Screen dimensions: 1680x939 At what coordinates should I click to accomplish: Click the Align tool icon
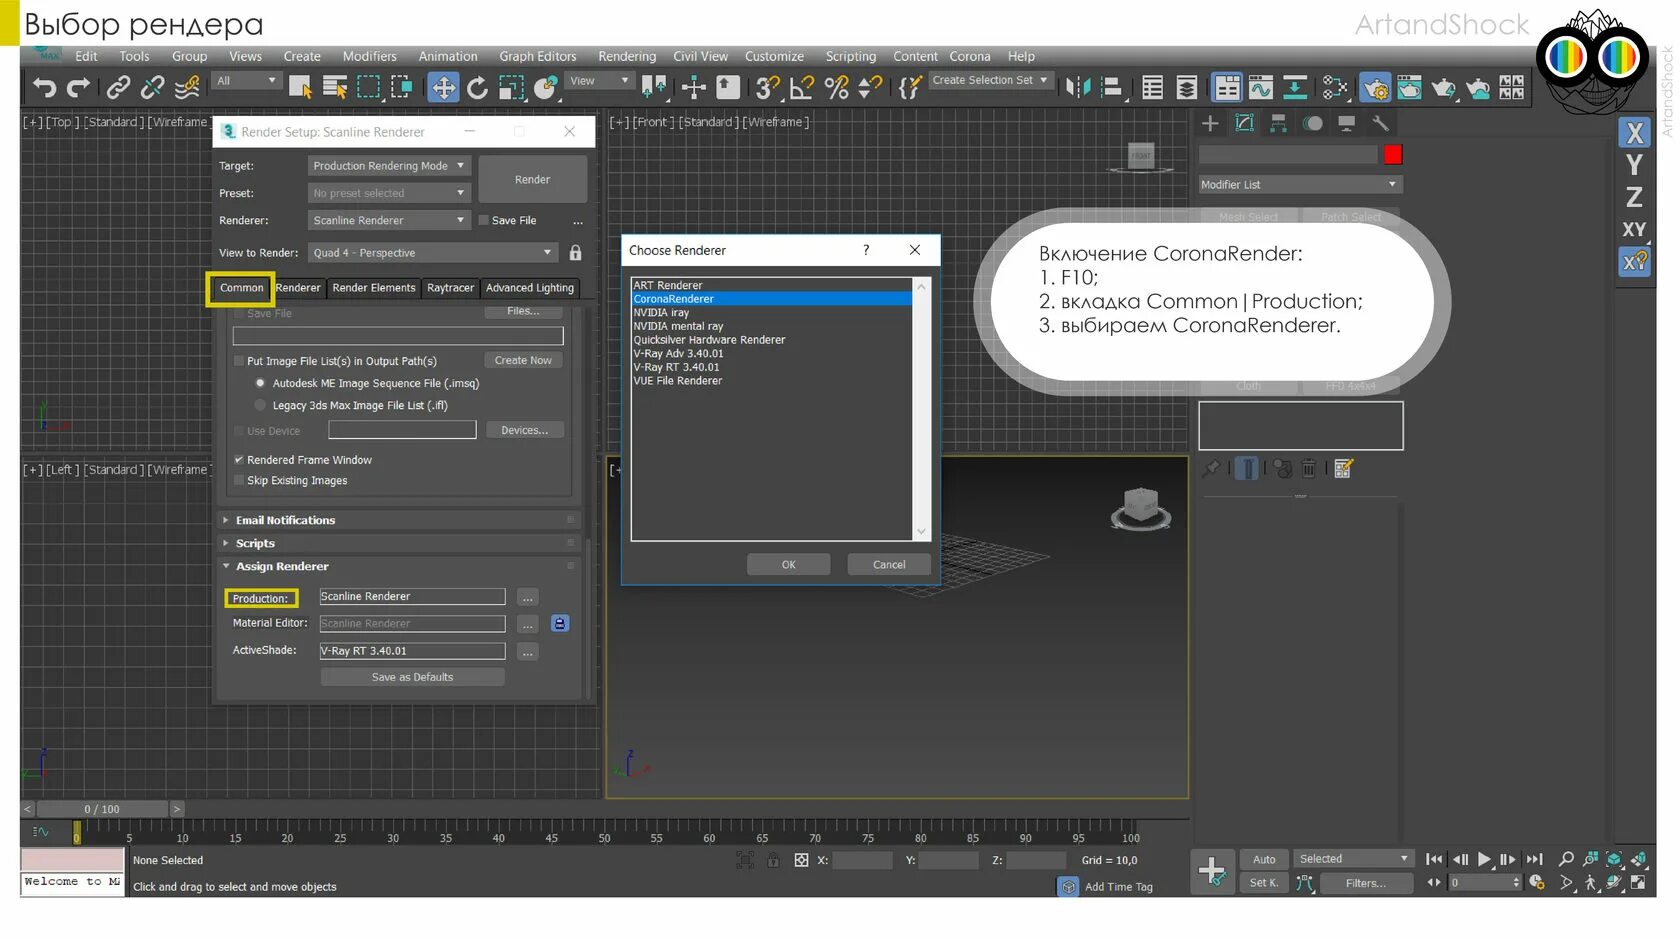[1111, 88]
